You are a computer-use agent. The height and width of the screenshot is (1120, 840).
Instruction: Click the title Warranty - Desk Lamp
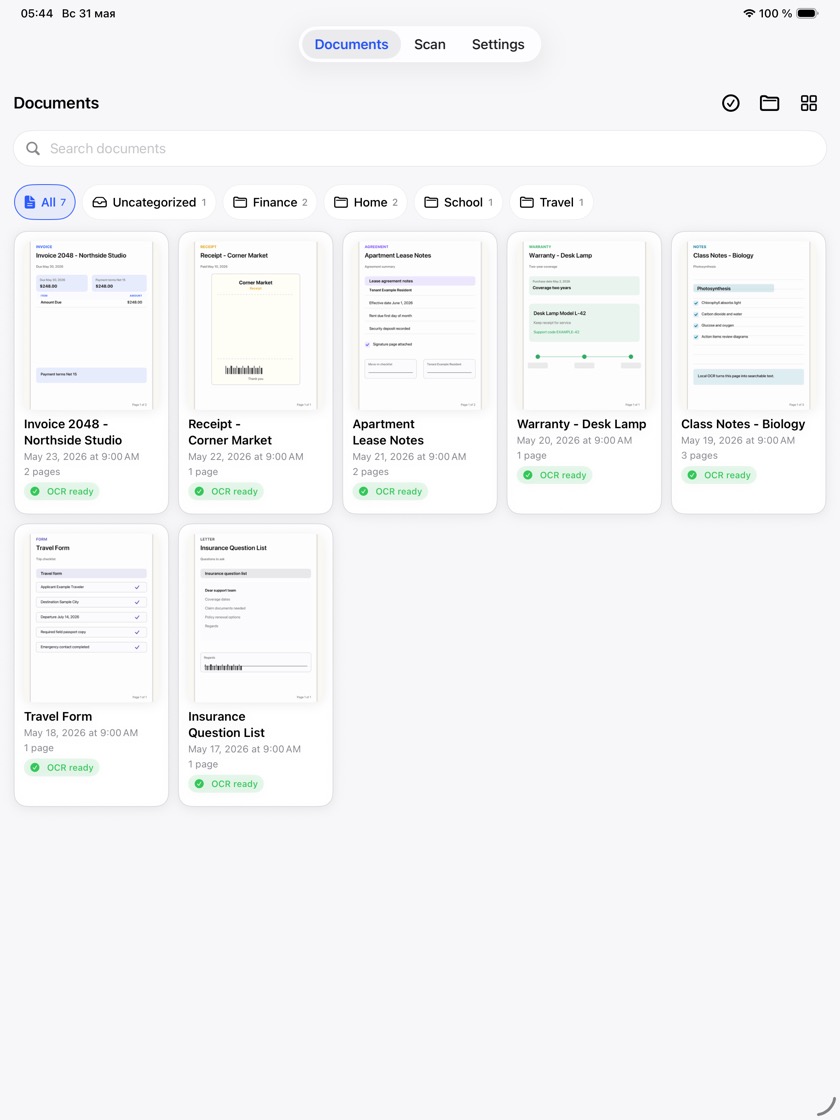(x=581, y=424)
